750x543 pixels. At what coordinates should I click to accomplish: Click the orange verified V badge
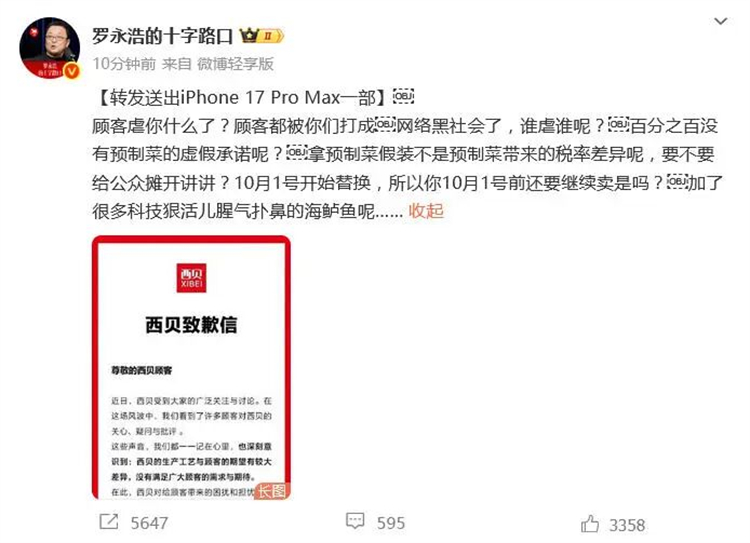[72, 71]
